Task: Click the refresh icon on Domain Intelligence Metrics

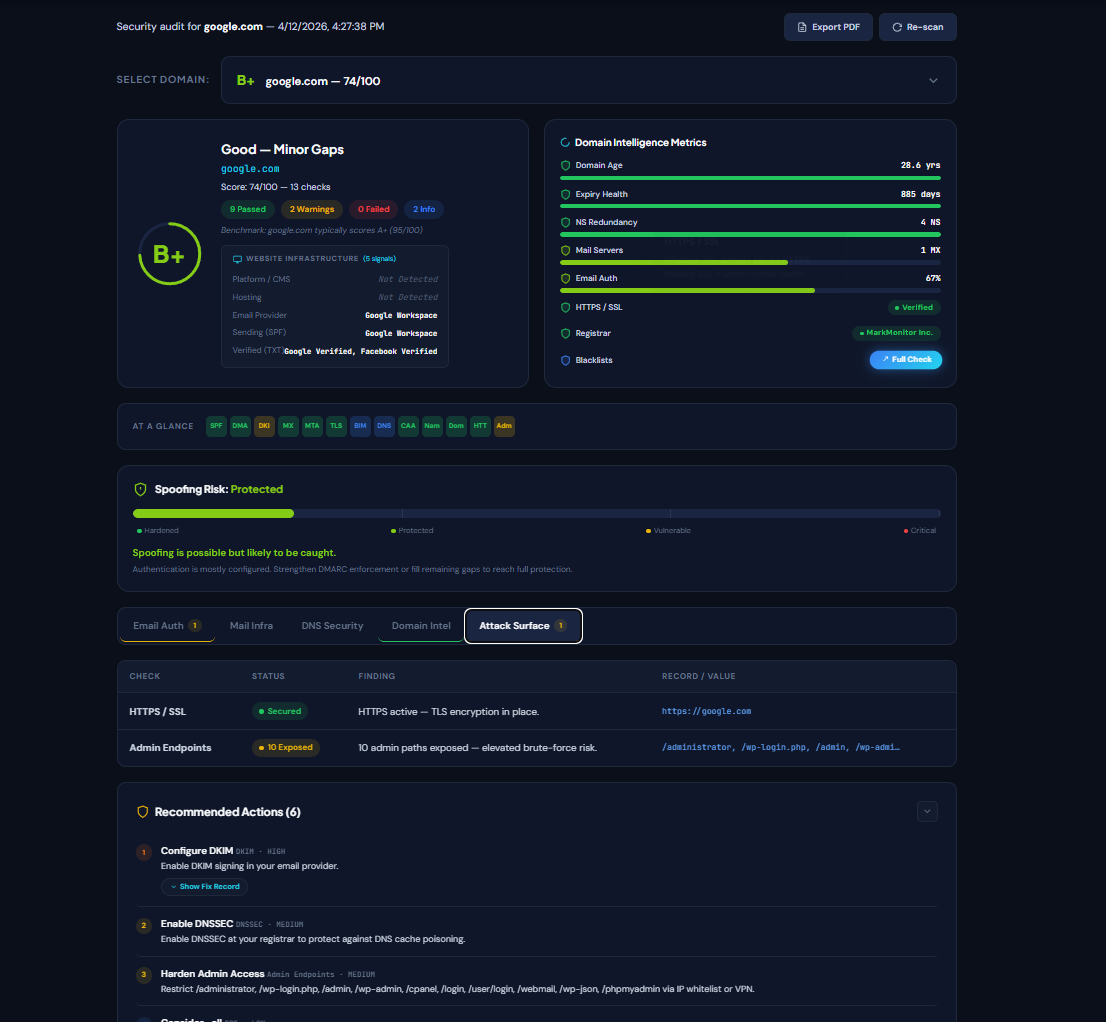Action: tap(565, 142)
